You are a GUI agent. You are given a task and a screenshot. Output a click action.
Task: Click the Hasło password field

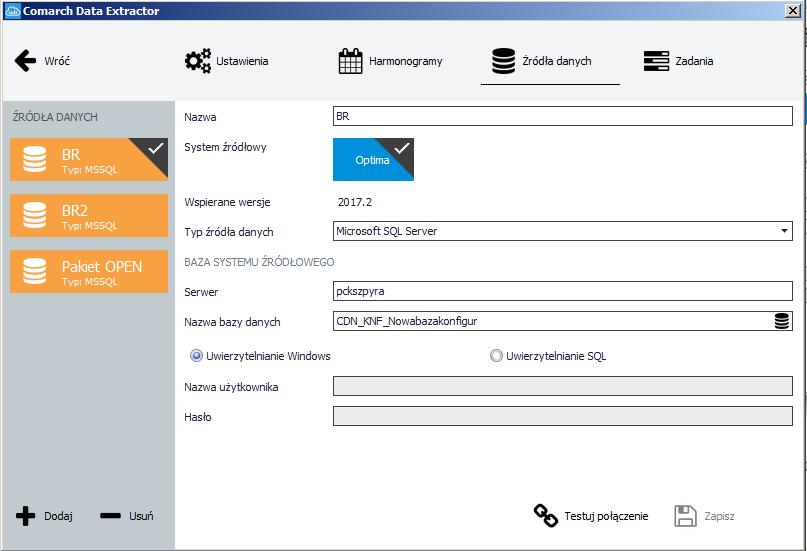point(563,416)
